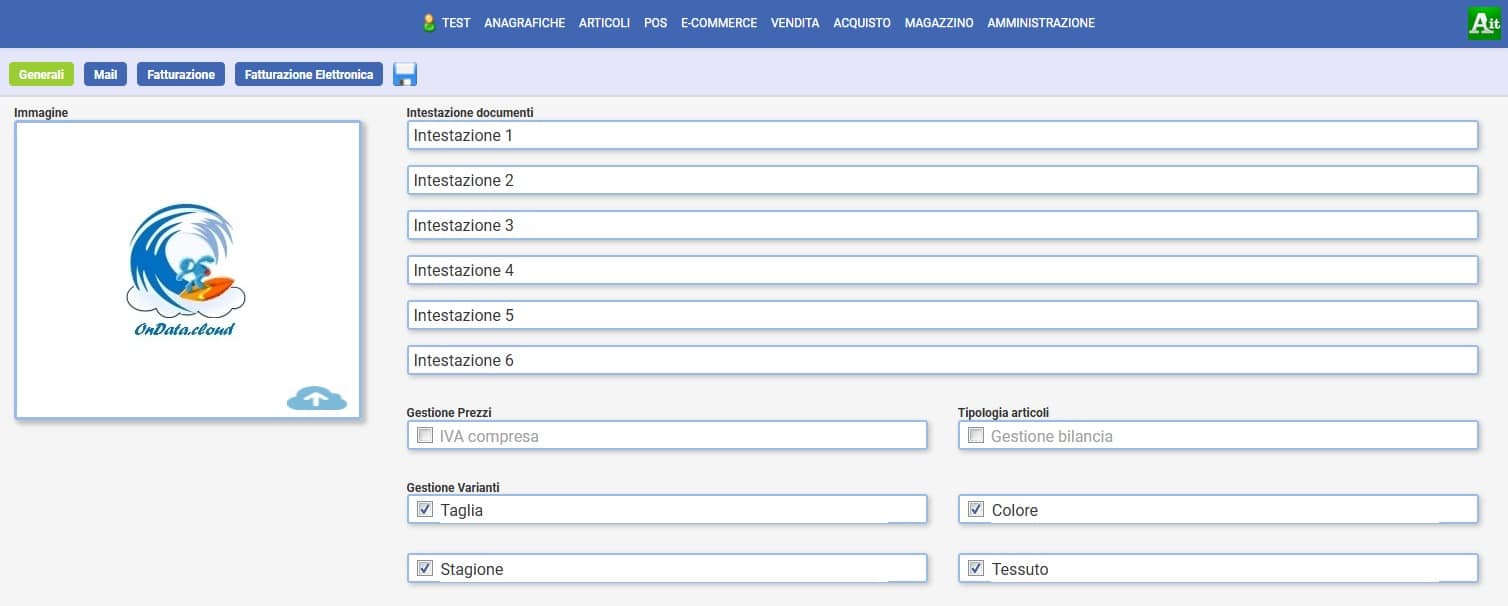Focus the Intestazione 4 text field
Viewport: 1508px width, 606px height.
coord(941,270)
